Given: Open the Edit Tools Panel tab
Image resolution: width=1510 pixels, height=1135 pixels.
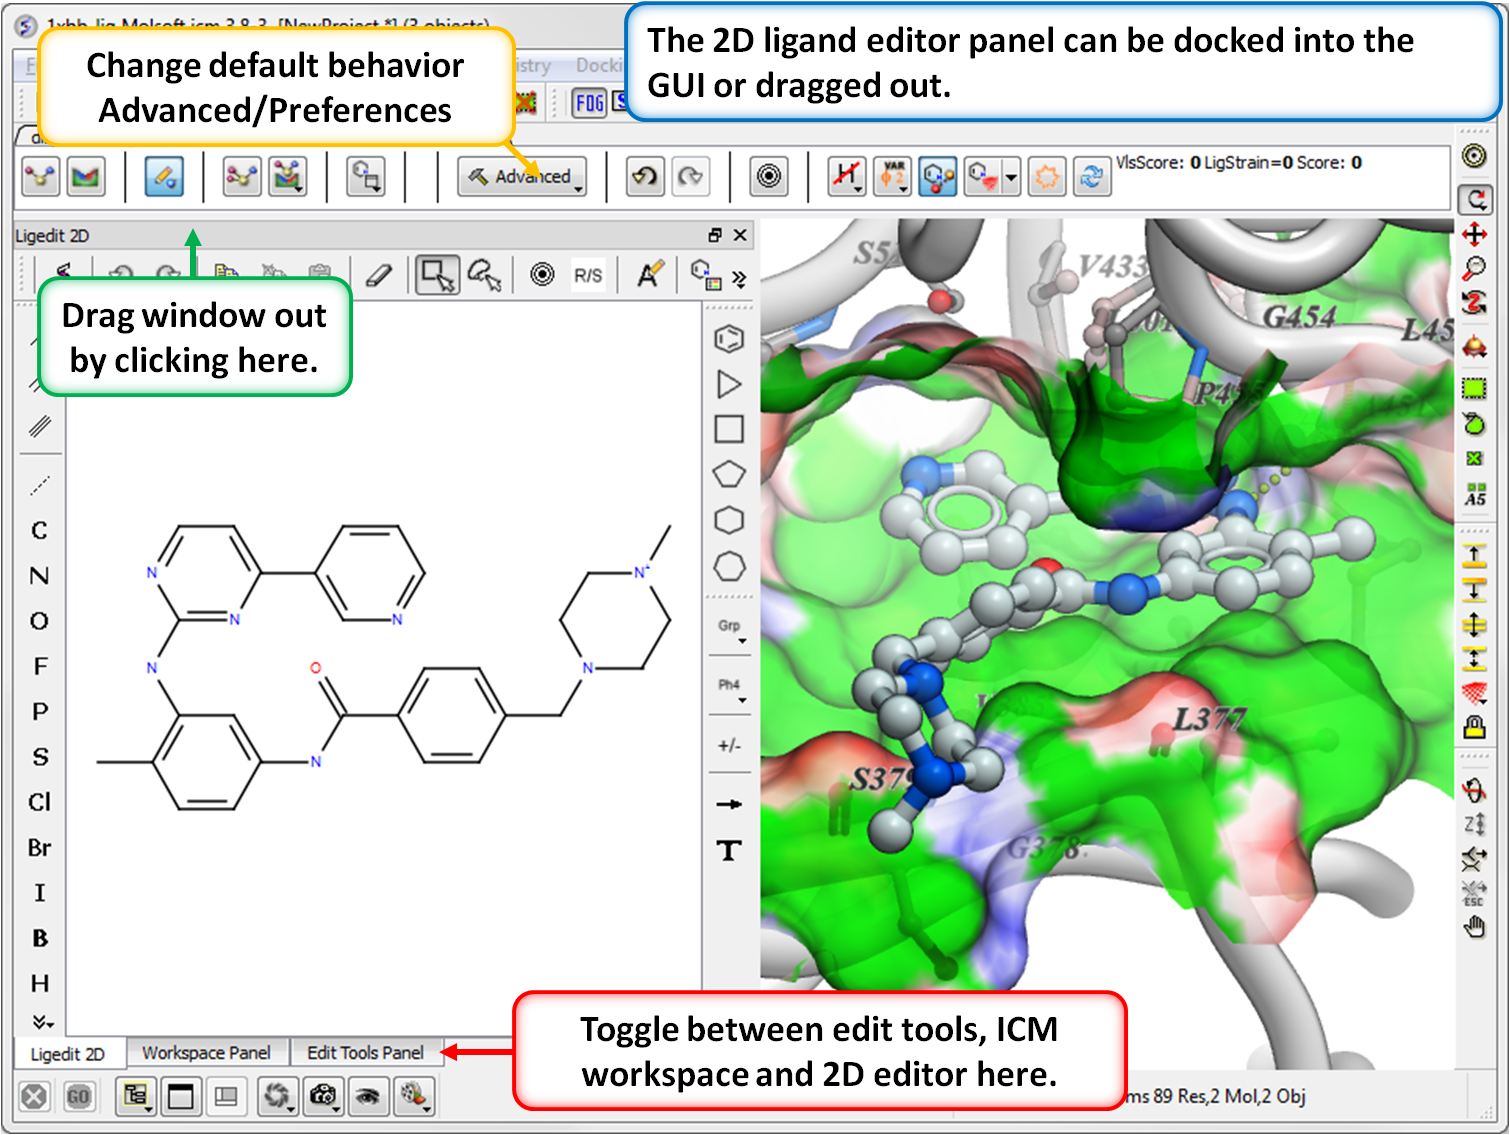Looking at the screenshot, I should (x=365, y=1053).
